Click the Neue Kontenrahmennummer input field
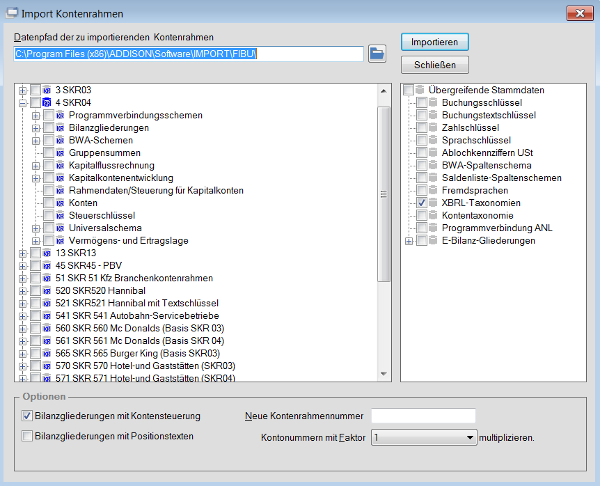This screenshot has width=600, height=486. coord(423,416)
